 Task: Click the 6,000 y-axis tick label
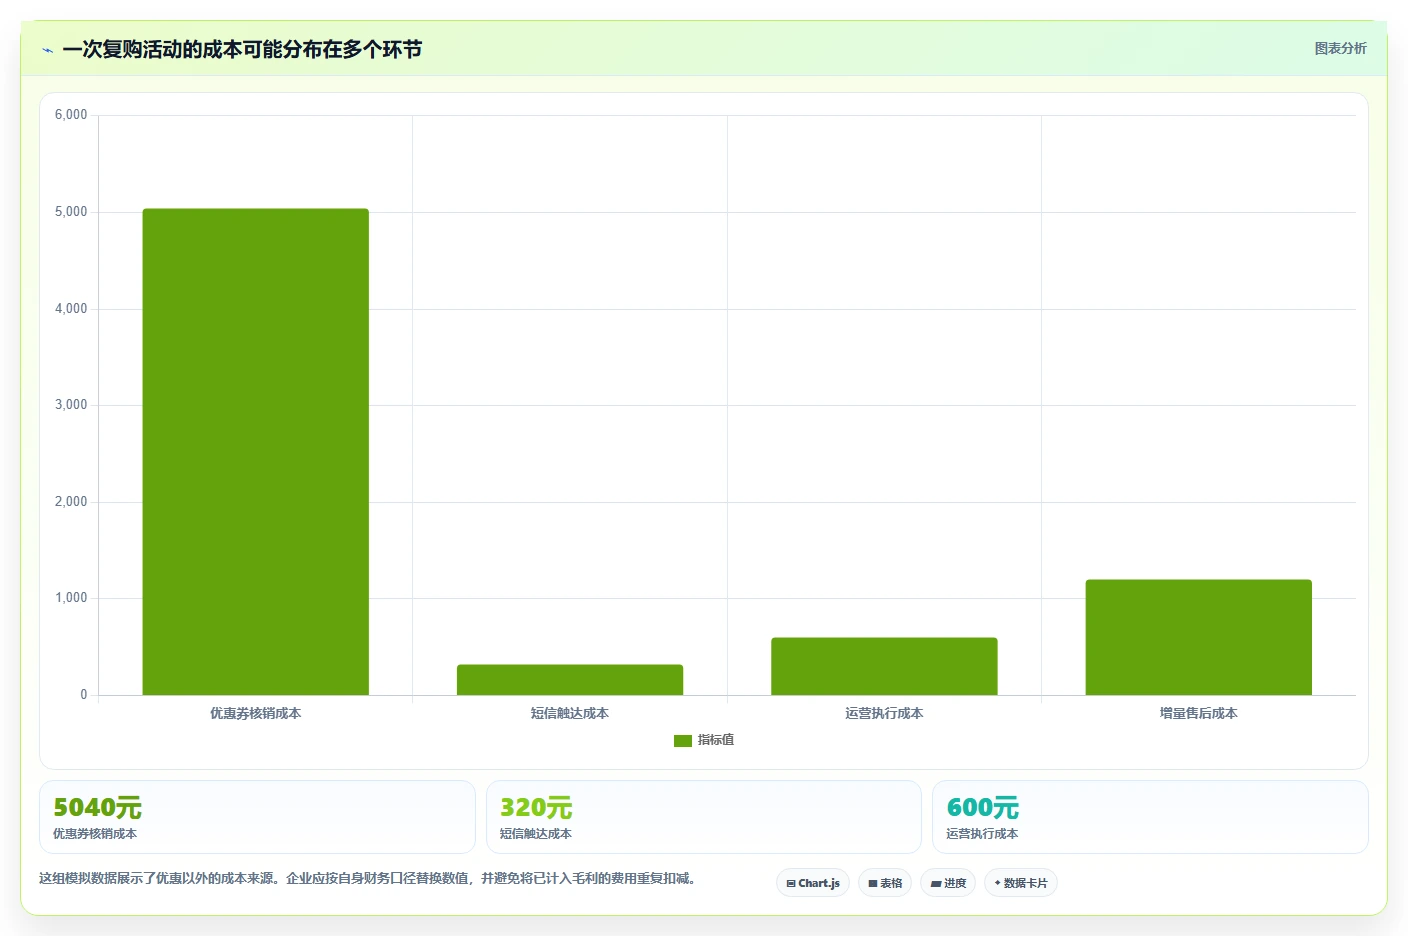[71, 115]
